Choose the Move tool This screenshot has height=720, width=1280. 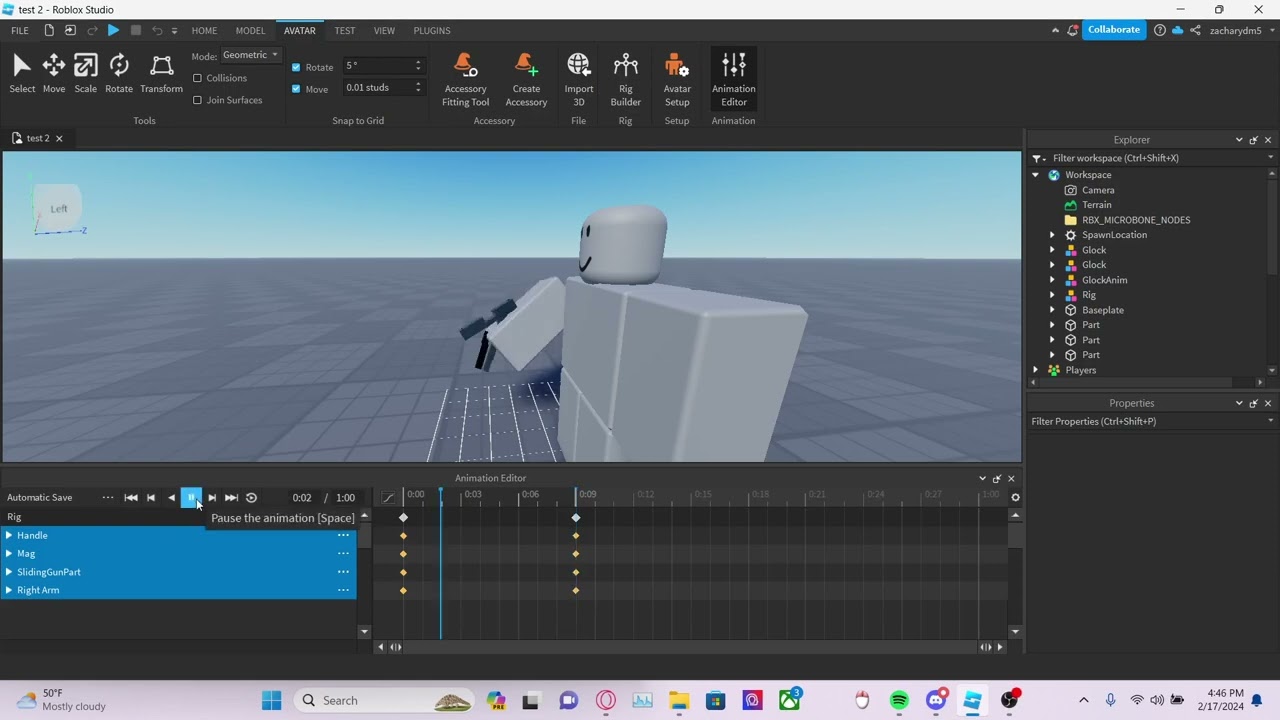[54, 74]
